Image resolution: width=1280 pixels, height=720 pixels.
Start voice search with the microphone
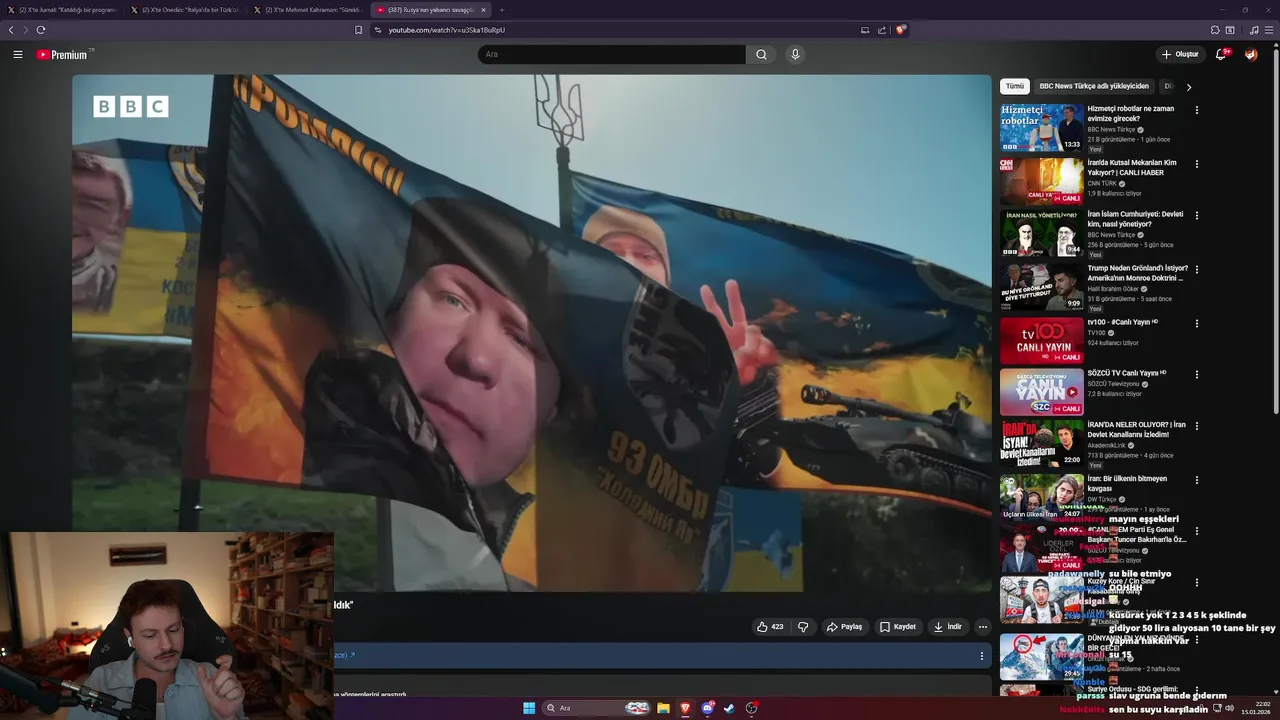795,54
